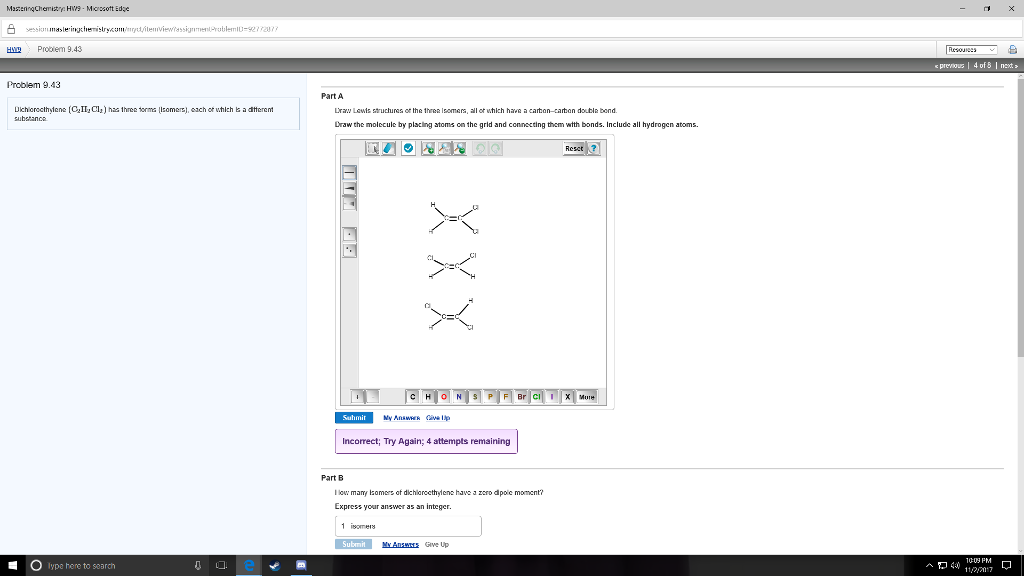Select the single bond tool
The height and width of the screenshot is (576, 1024).
[349, 172]
